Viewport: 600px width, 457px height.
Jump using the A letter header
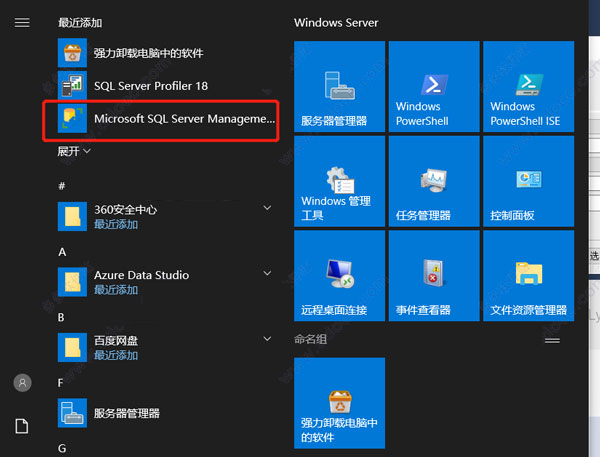point(62,252)
